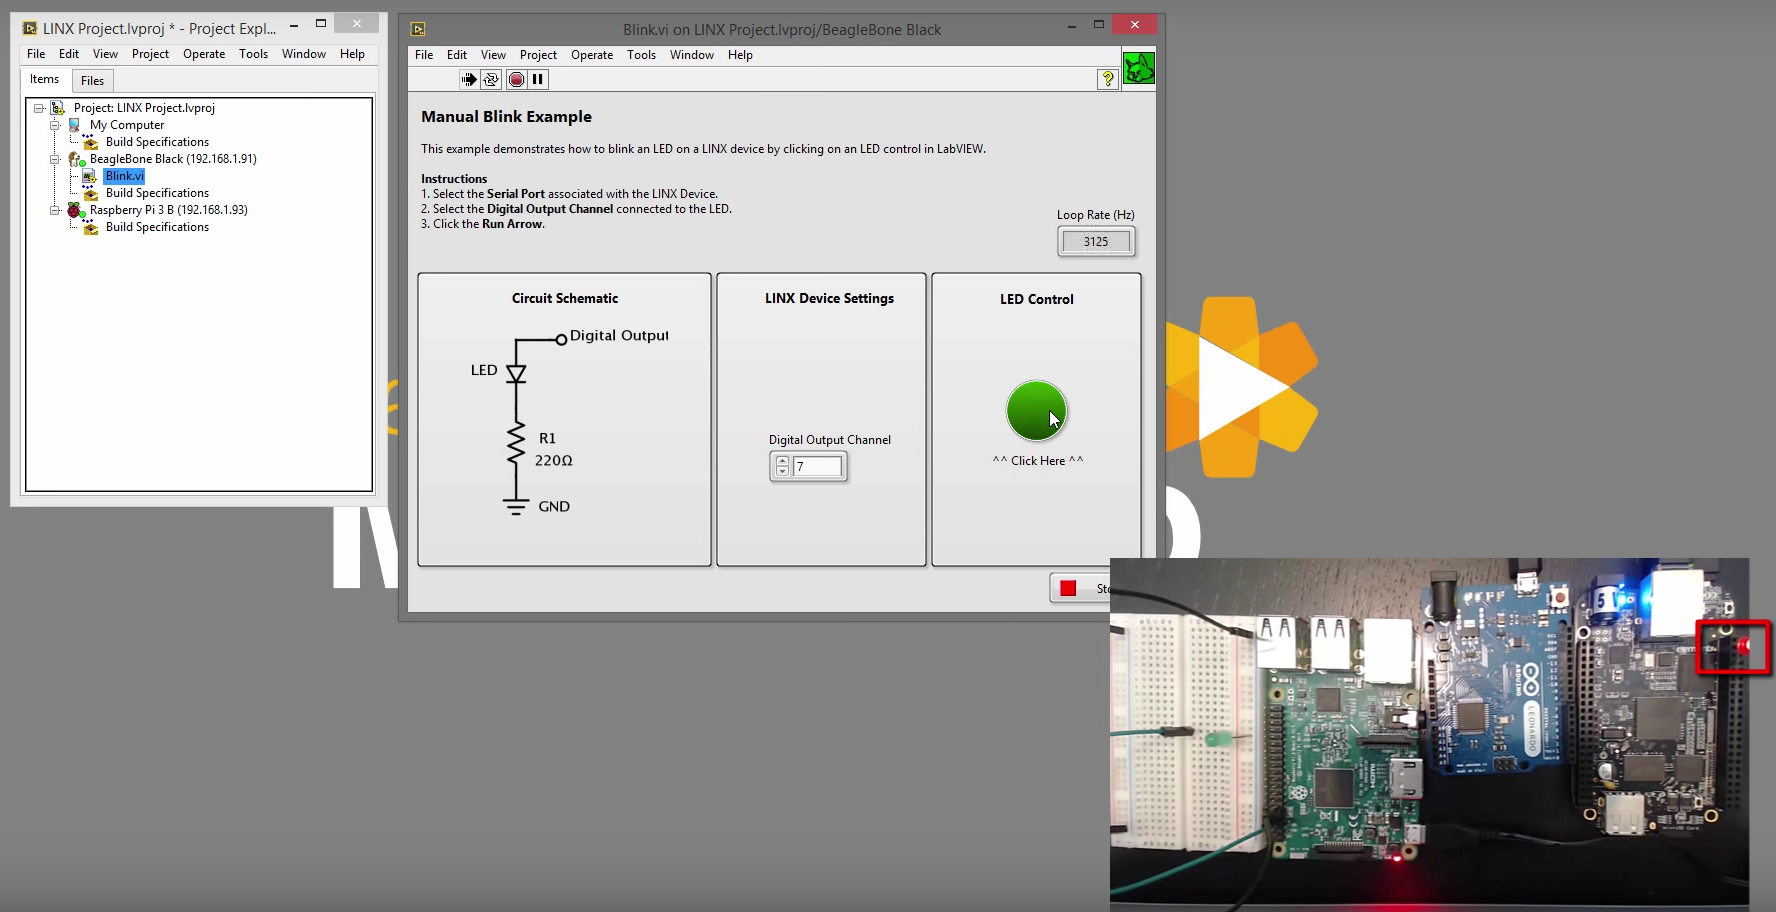This screenshot has width=1776, height=912.
Task: Collapse the BeagleBone Black tree node
Action: tap(55, 159)
